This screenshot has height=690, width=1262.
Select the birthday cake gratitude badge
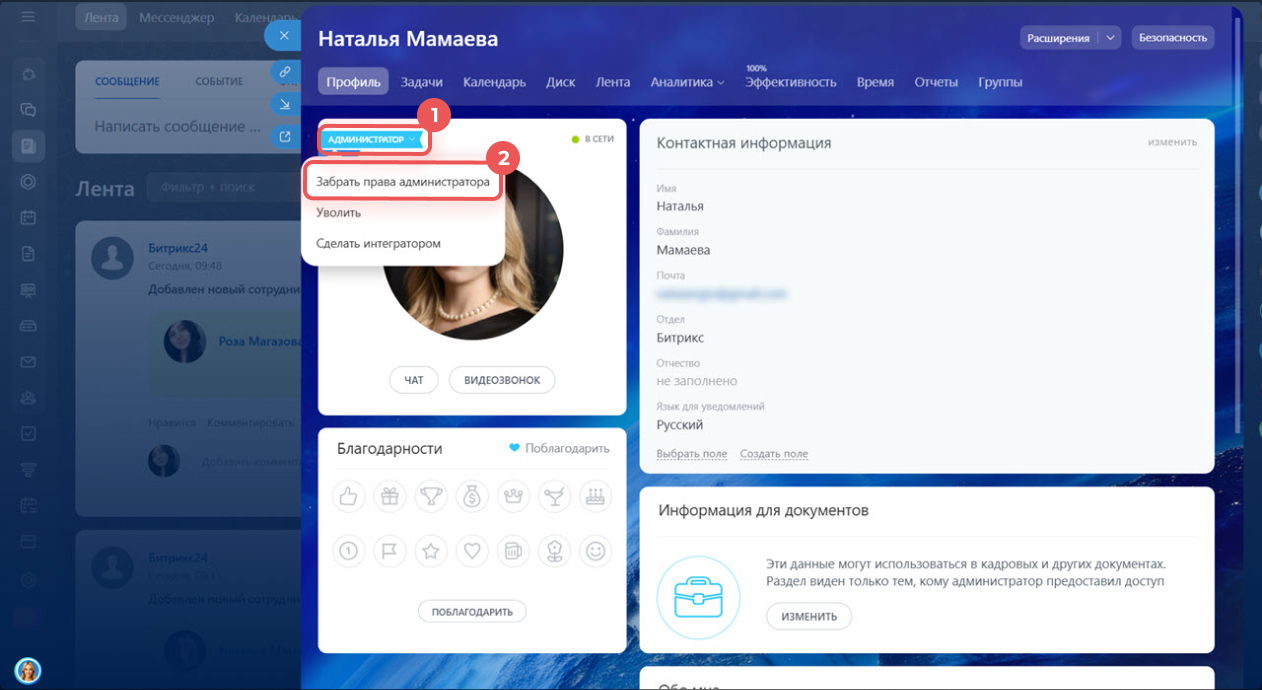coord(595,496)
